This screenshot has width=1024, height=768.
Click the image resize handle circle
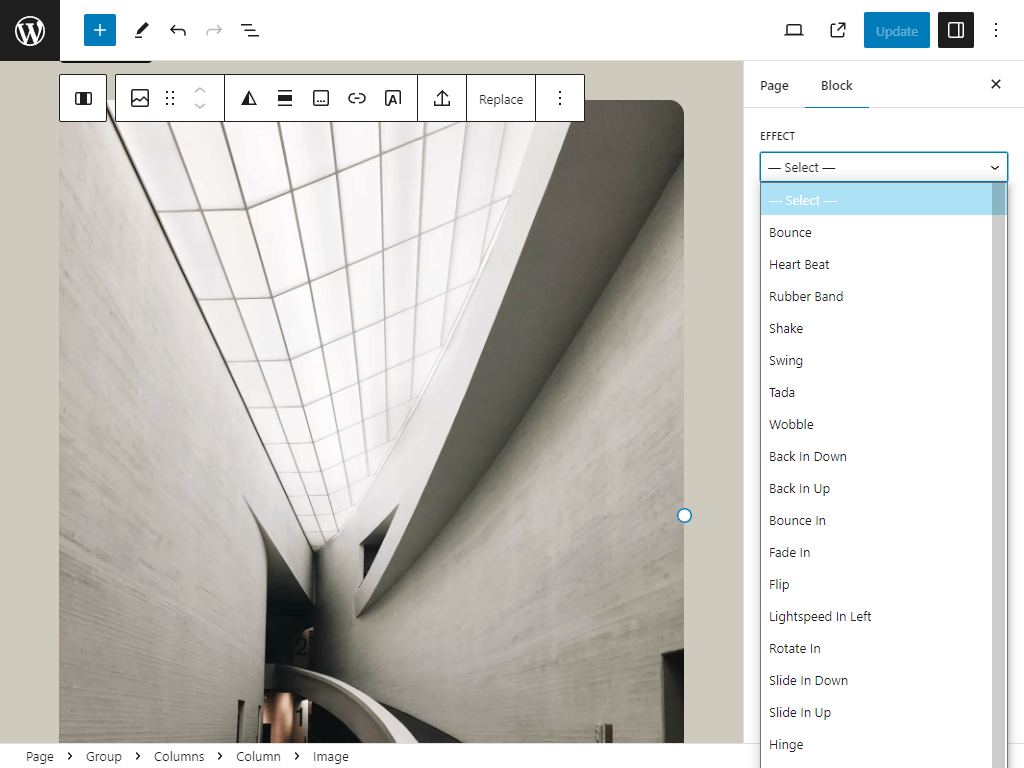[684, 516]
